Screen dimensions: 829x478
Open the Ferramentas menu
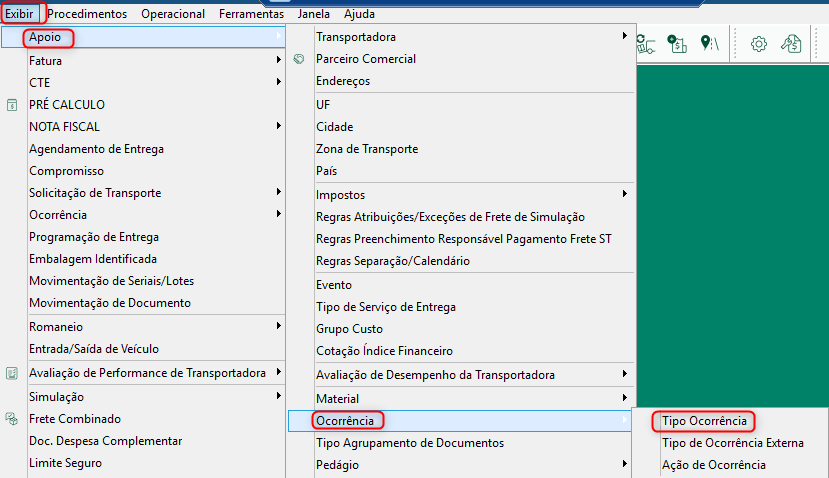[251, 14]
